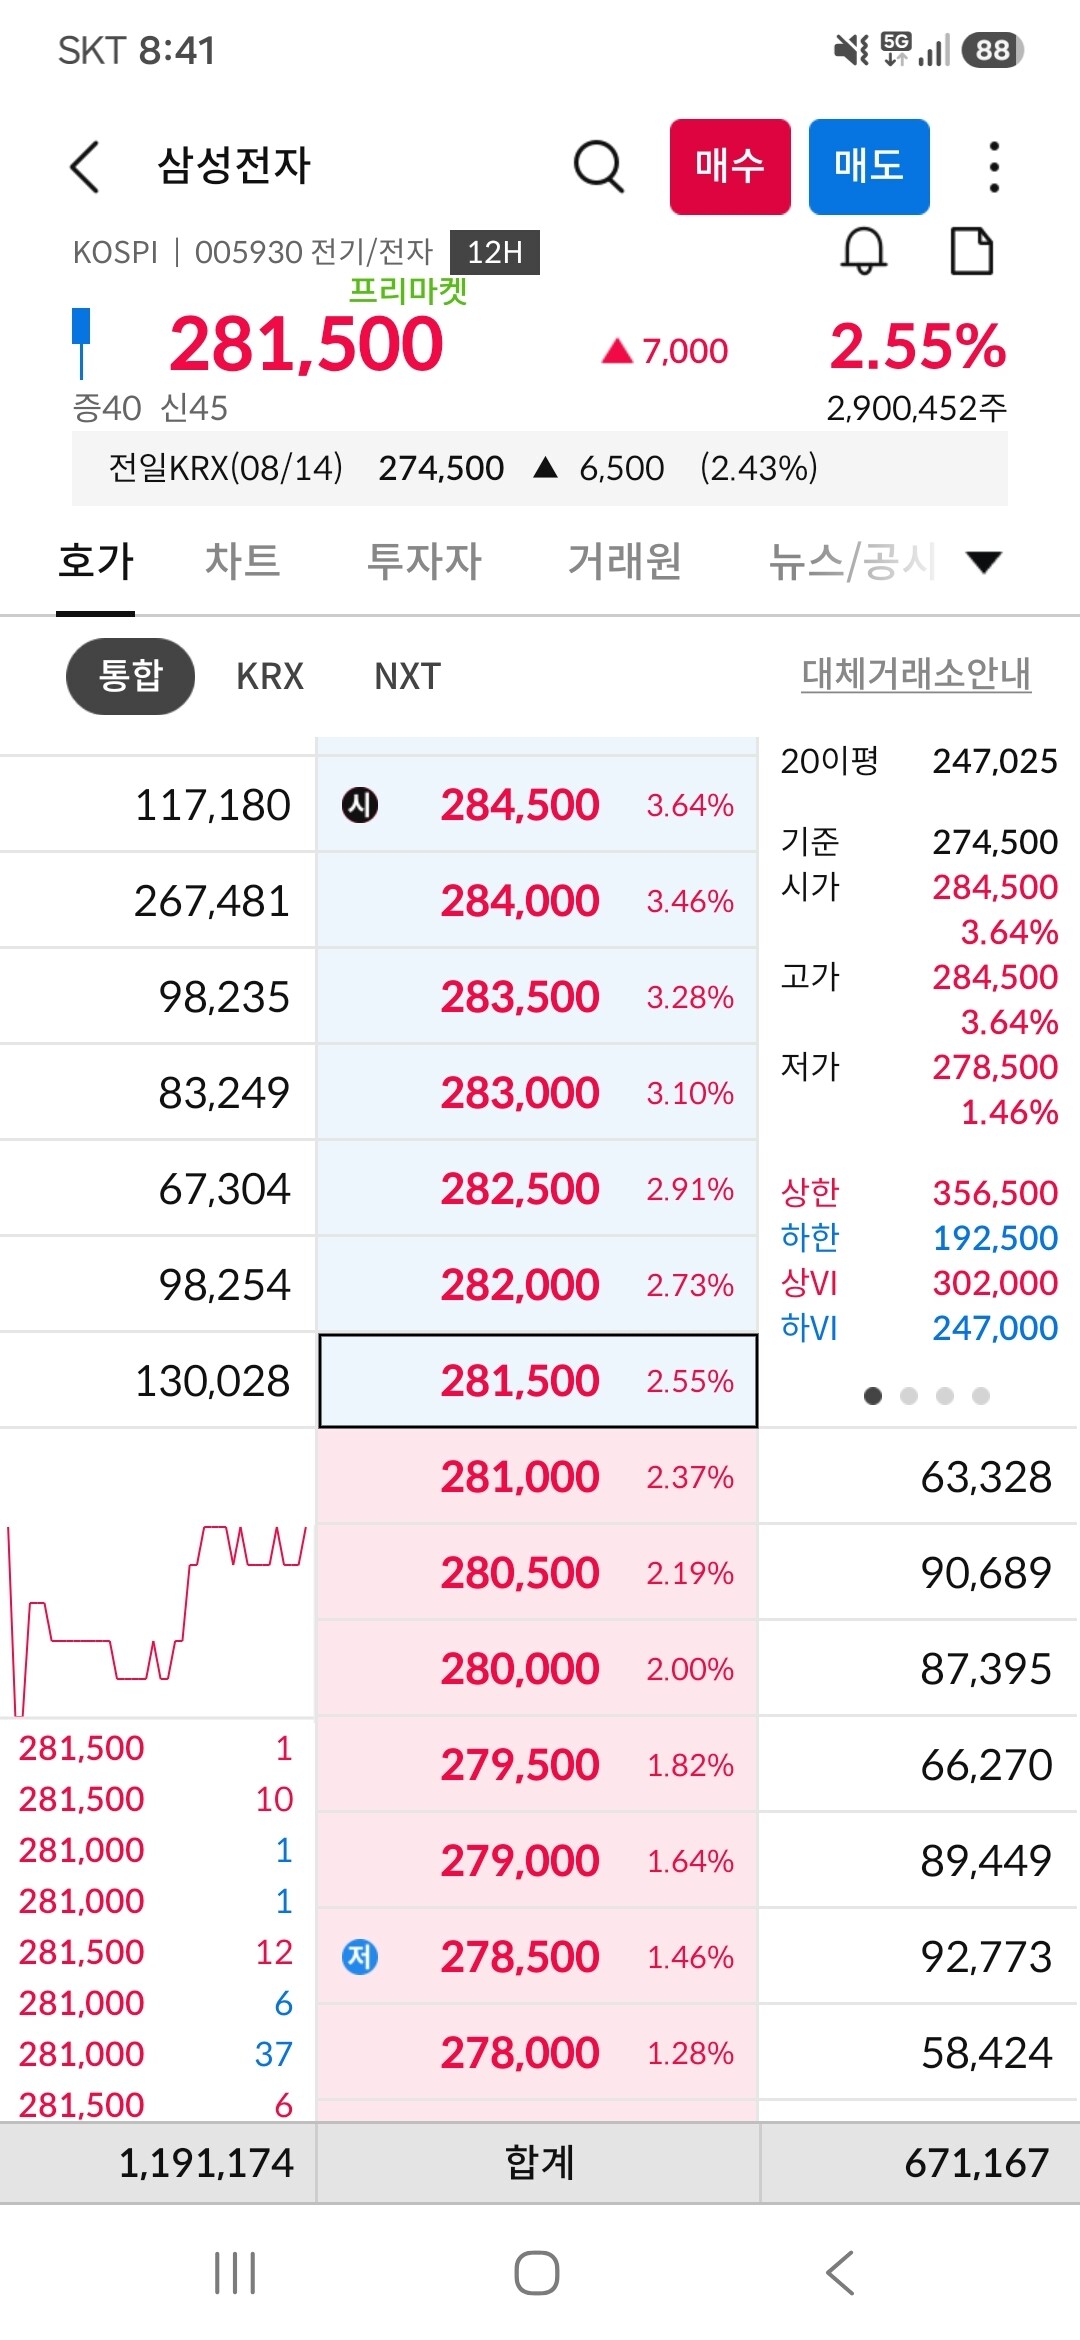Switch order book to KRX only

point(270,676)
